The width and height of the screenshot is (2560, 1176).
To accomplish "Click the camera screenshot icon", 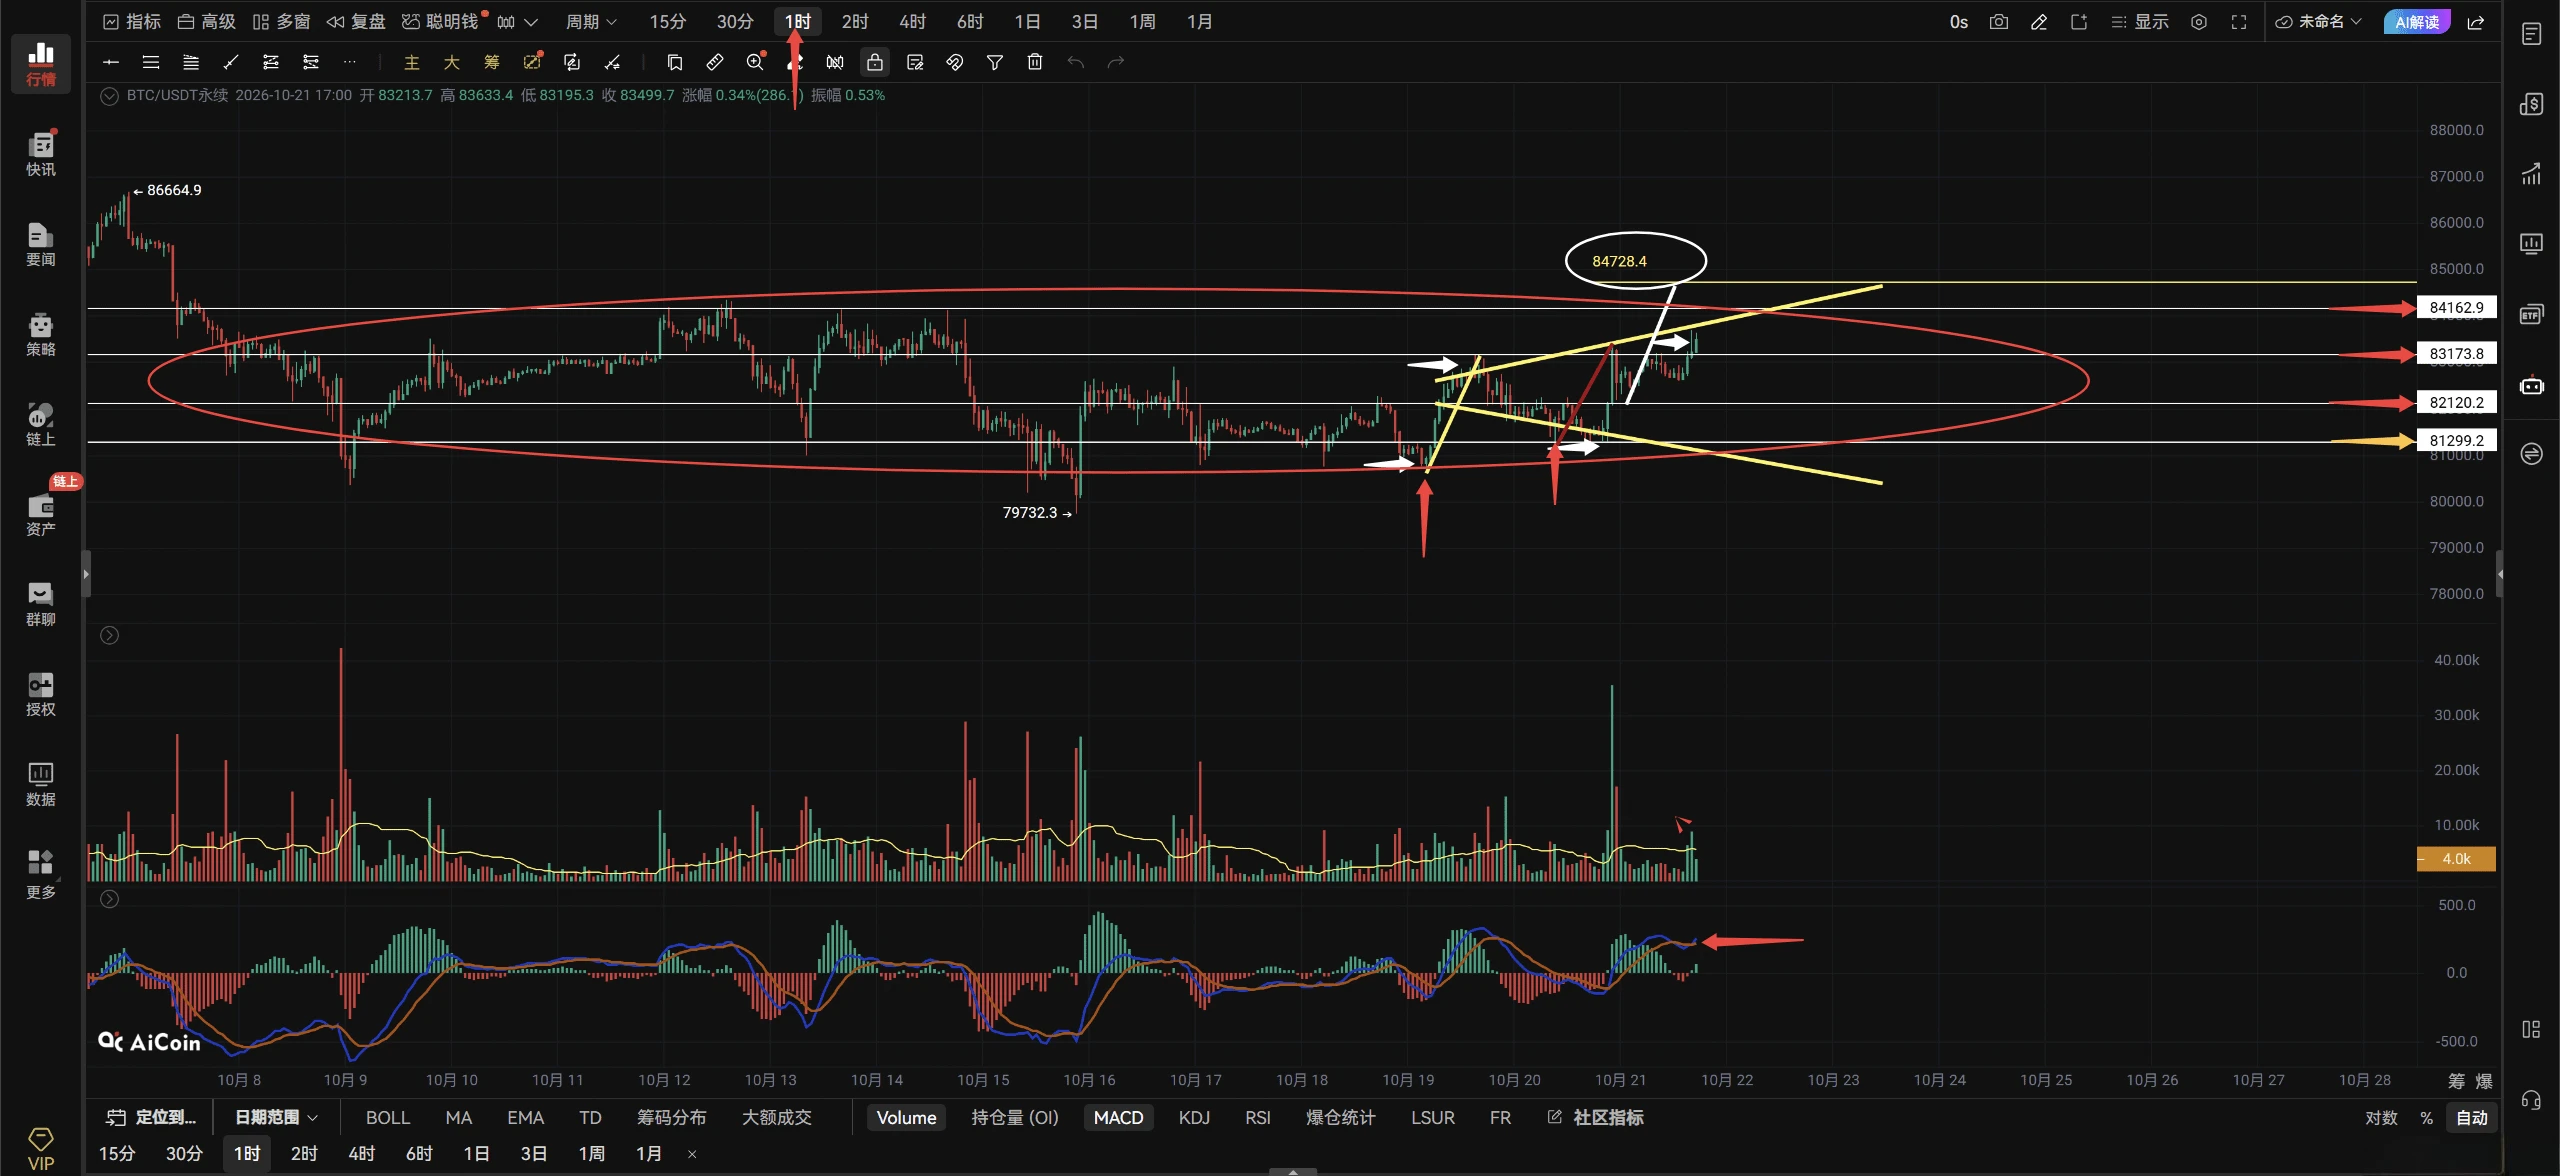I will [x=1998, y=22].
